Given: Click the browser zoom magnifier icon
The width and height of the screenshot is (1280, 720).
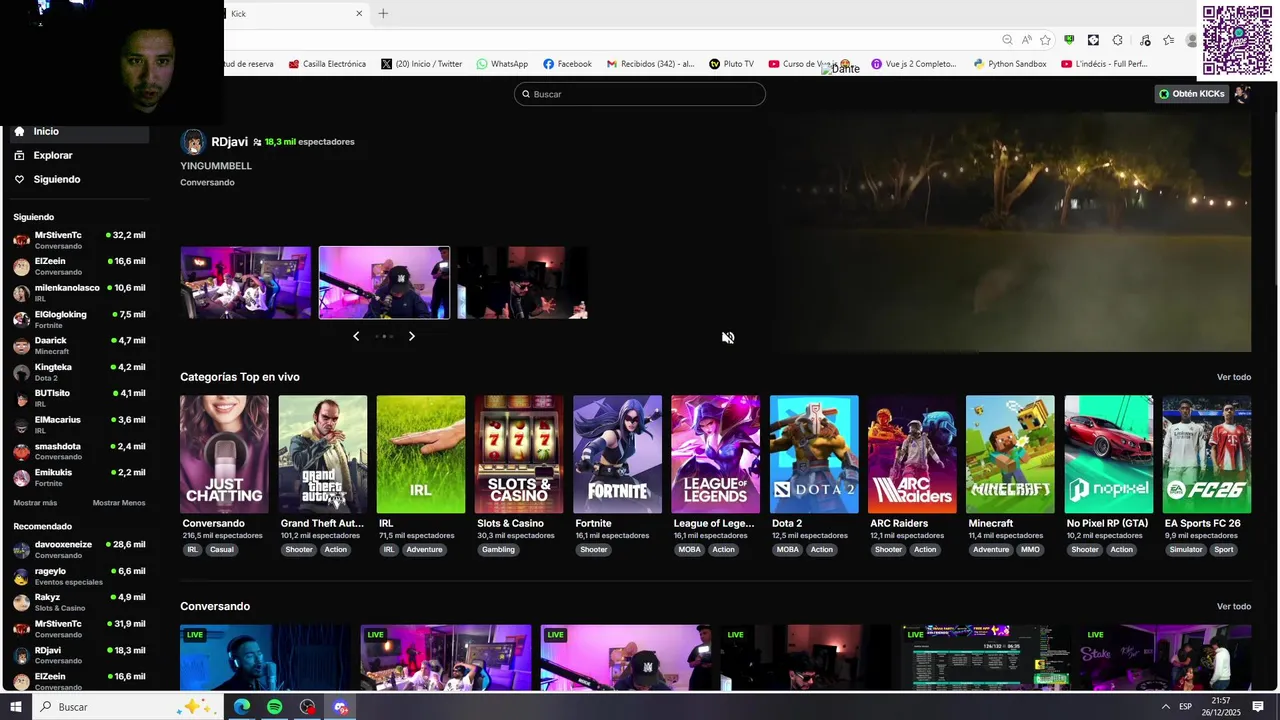Looking at the screenshot, I should pyautogui.click(x=1007, y=40).
